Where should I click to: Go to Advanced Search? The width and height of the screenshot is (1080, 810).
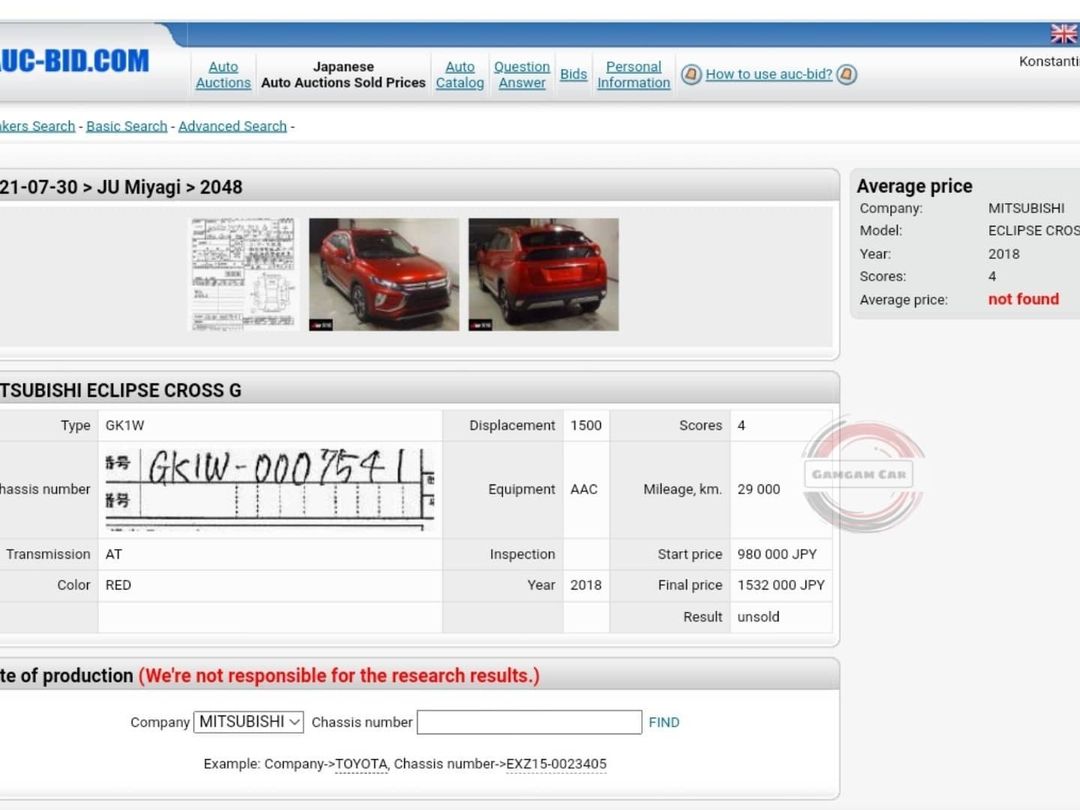[232, 126]
